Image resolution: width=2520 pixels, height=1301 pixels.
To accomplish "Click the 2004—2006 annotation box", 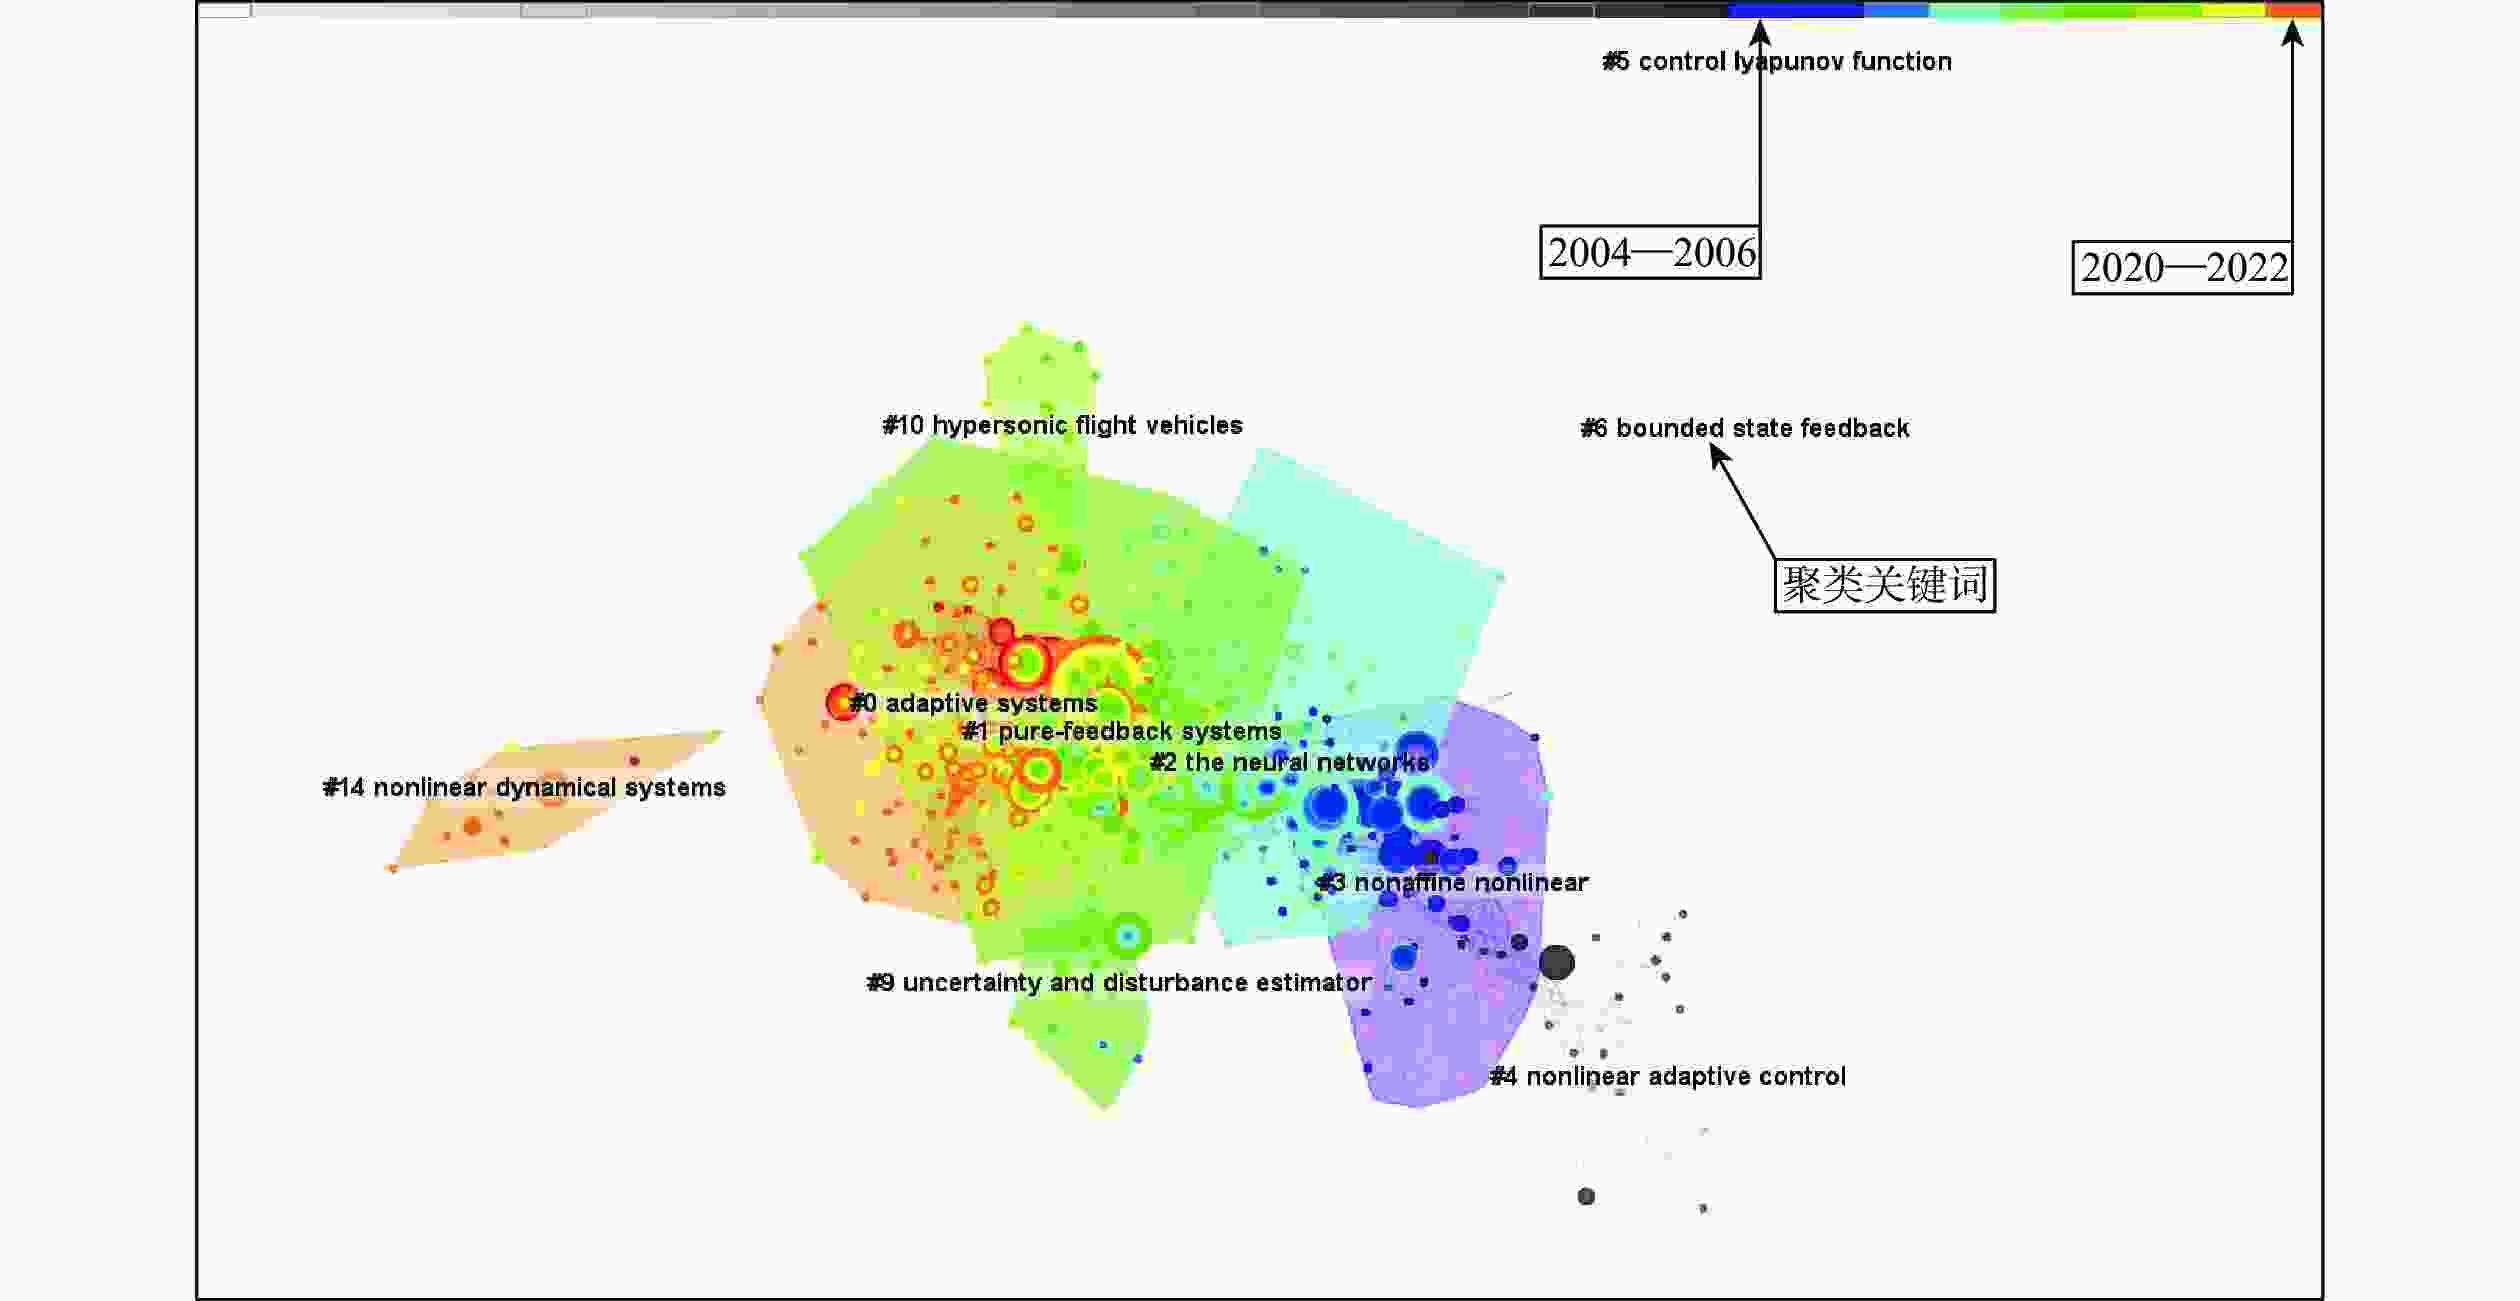I will (x=1650, y=252).
